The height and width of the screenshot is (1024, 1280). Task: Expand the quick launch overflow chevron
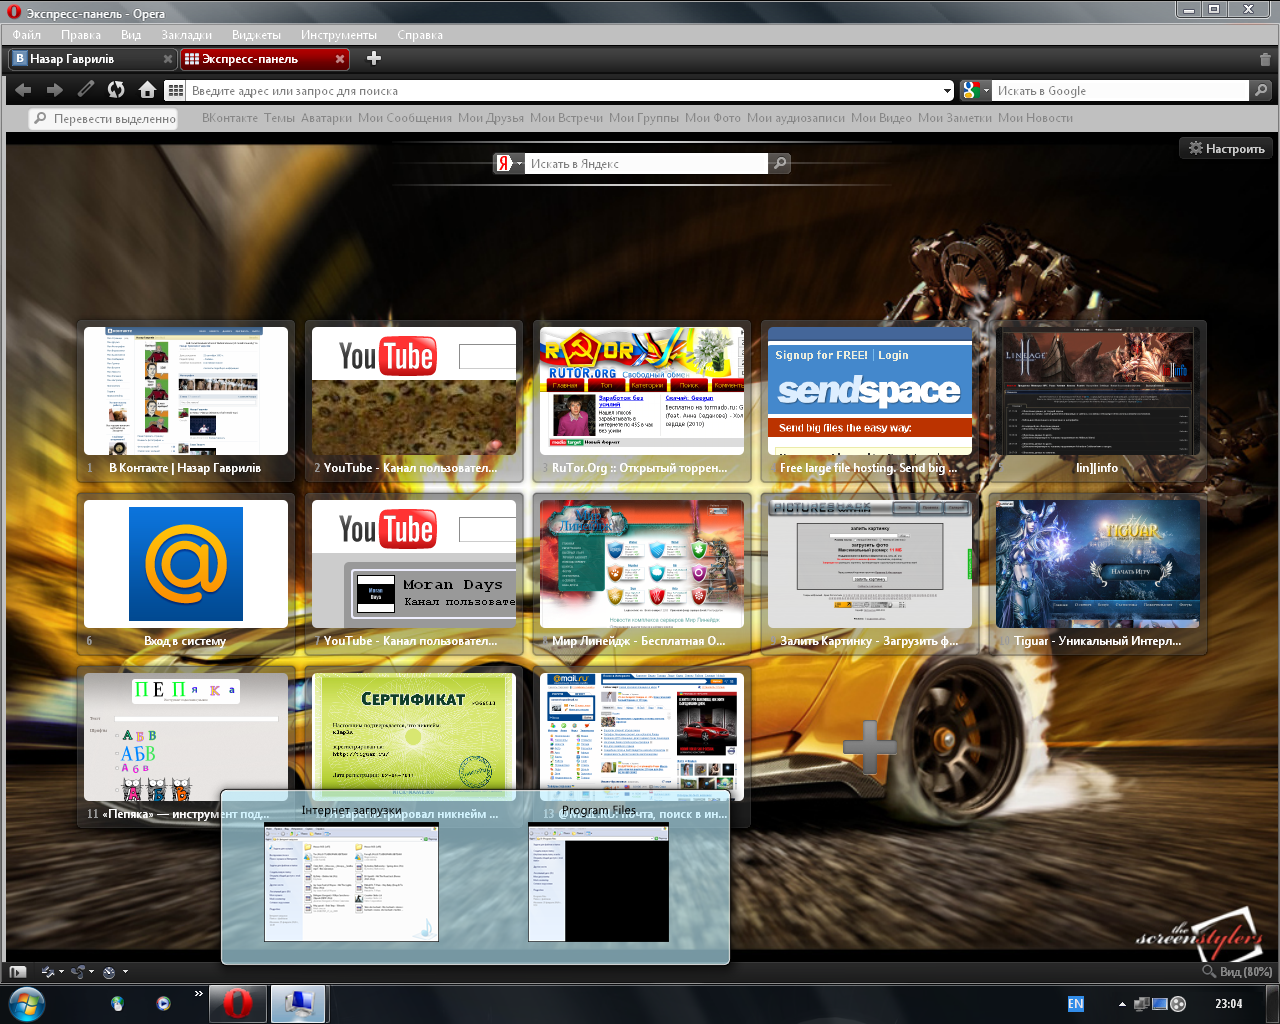pos(198,994)
